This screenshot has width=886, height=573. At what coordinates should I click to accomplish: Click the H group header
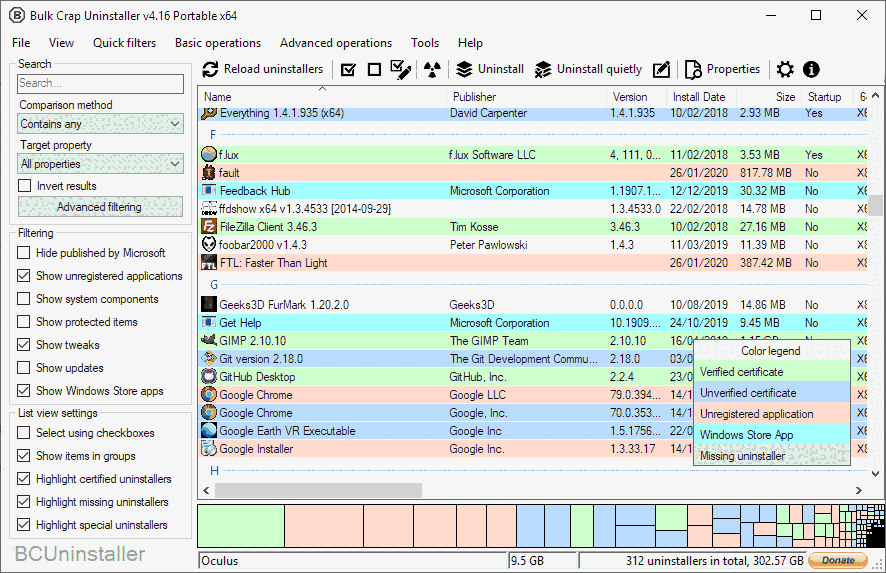point(214,470)
